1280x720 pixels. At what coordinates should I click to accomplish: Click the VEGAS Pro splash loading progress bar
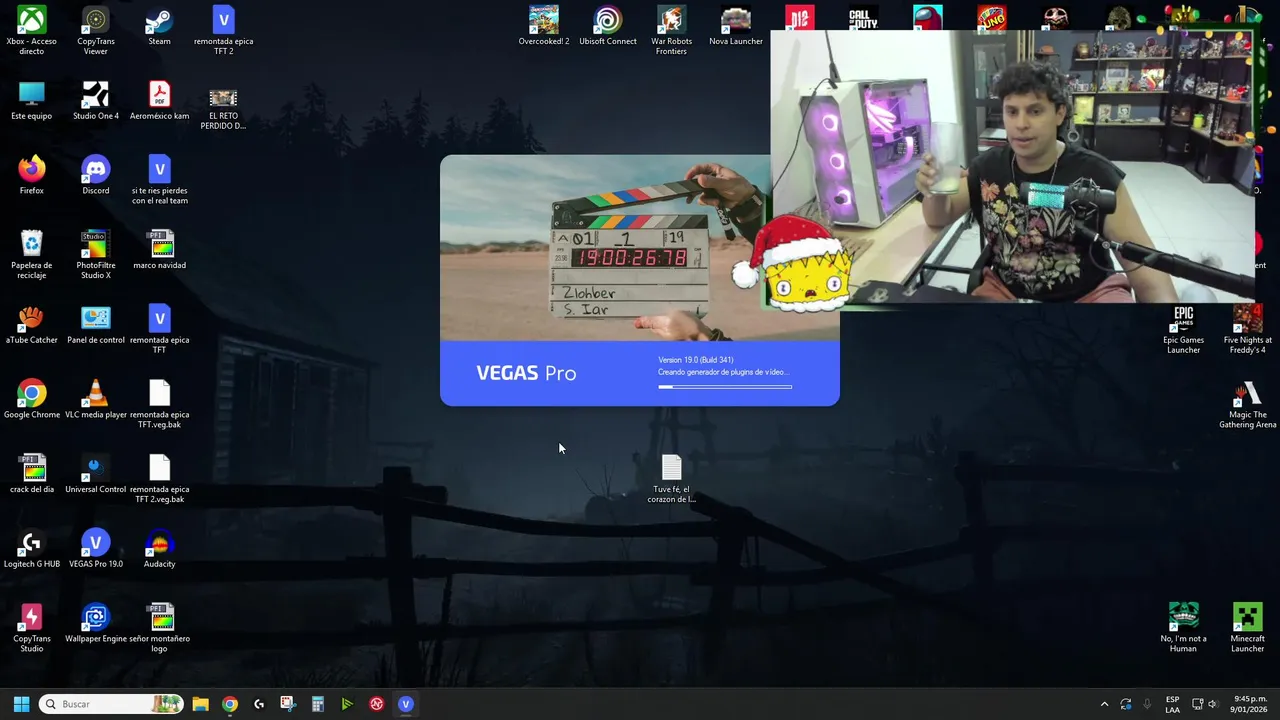click(725, 387)
